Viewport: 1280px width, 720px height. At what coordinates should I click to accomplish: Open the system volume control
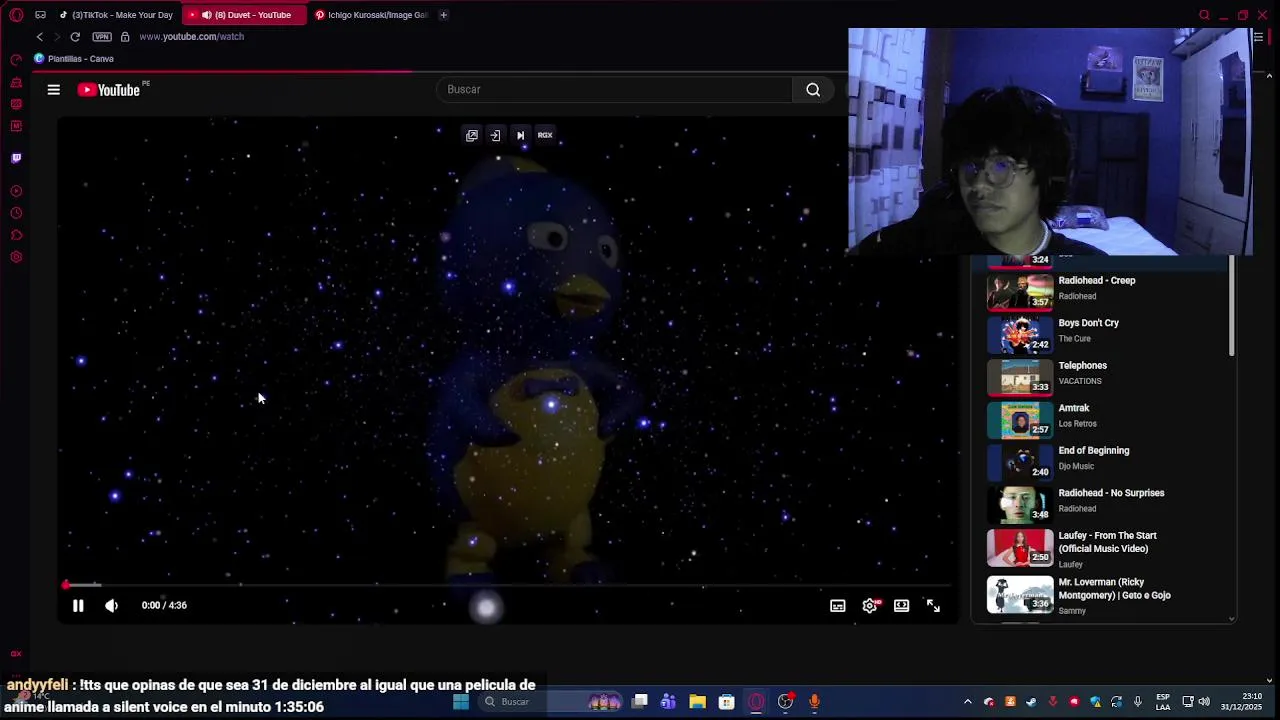click(x=1204, y=702)
